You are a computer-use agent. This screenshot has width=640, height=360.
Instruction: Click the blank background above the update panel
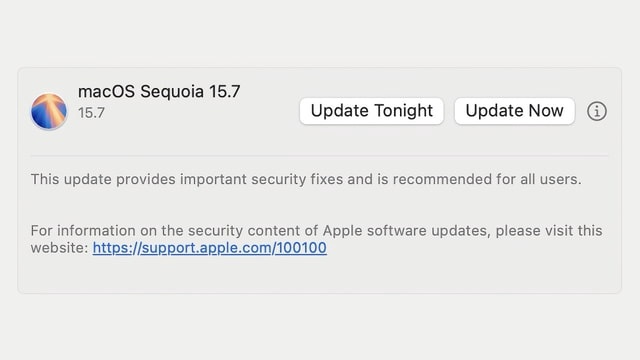tap(319, 33)
